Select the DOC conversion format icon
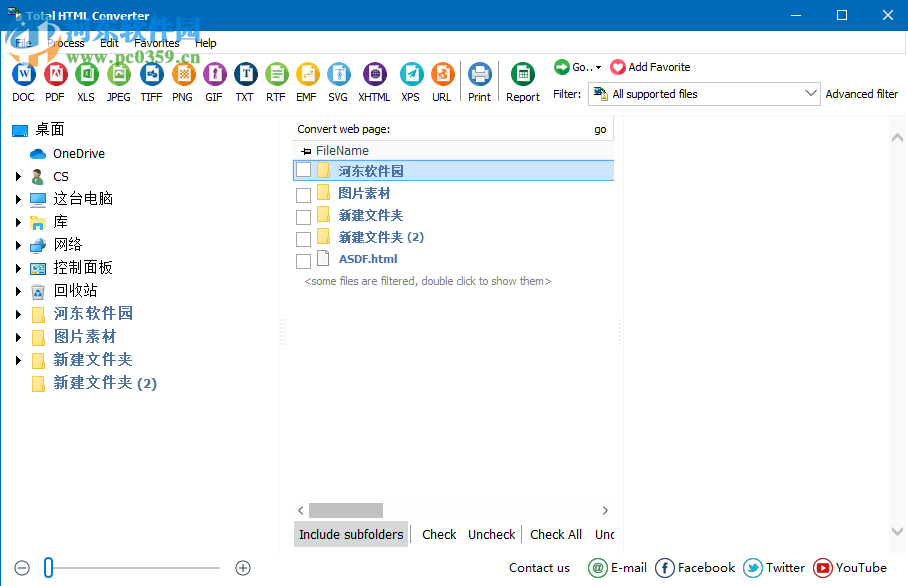The width and height of the screenshot is (908, 586). (x=23, y=74)
